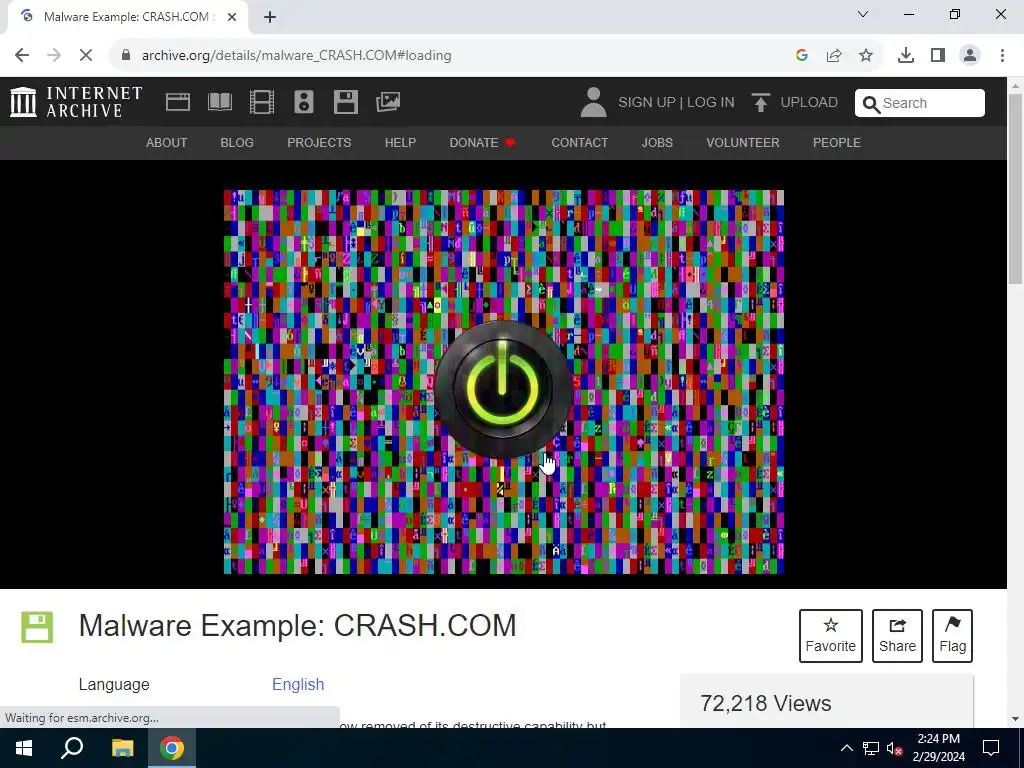1024x768 pixels.
Task: Open the Share button
Action: (x=897, y=635)
